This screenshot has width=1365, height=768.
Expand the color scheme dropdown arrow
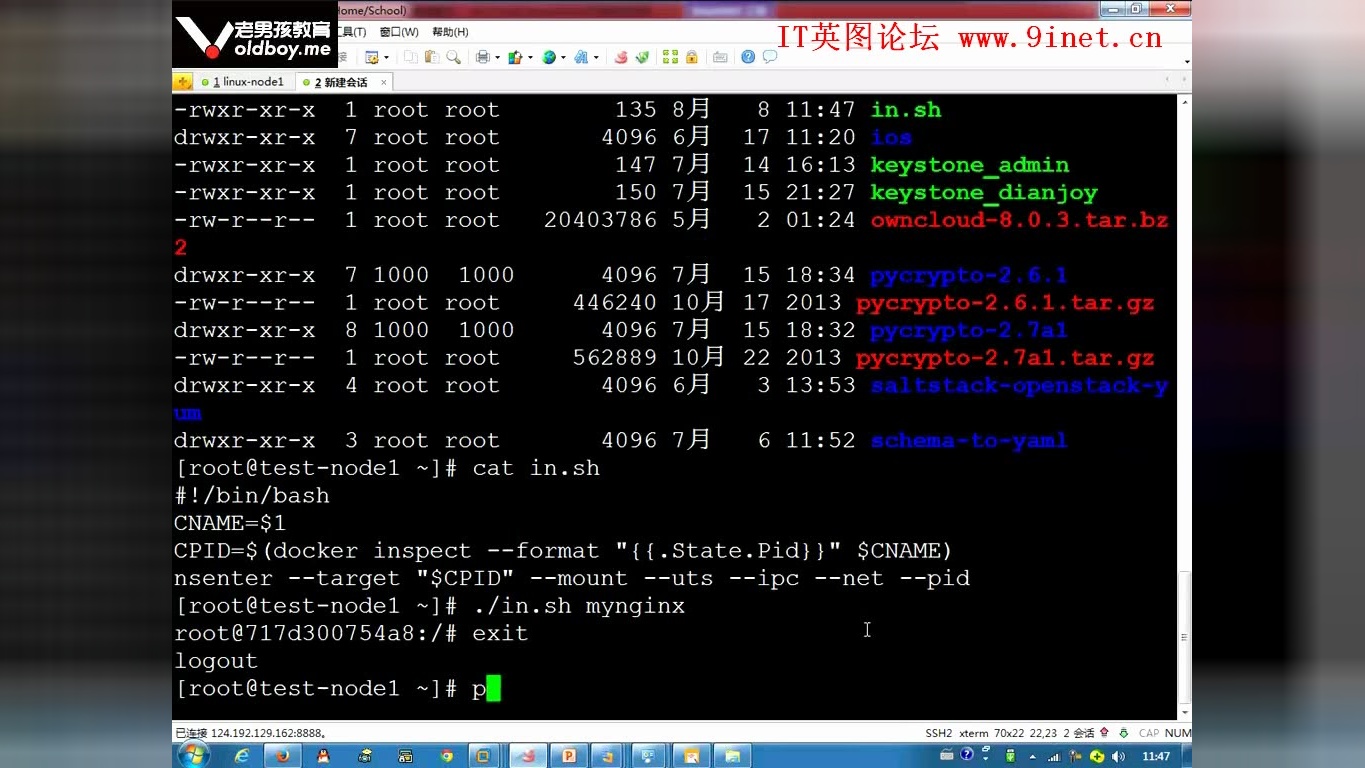pyautogui.click(x=530, y=57)
